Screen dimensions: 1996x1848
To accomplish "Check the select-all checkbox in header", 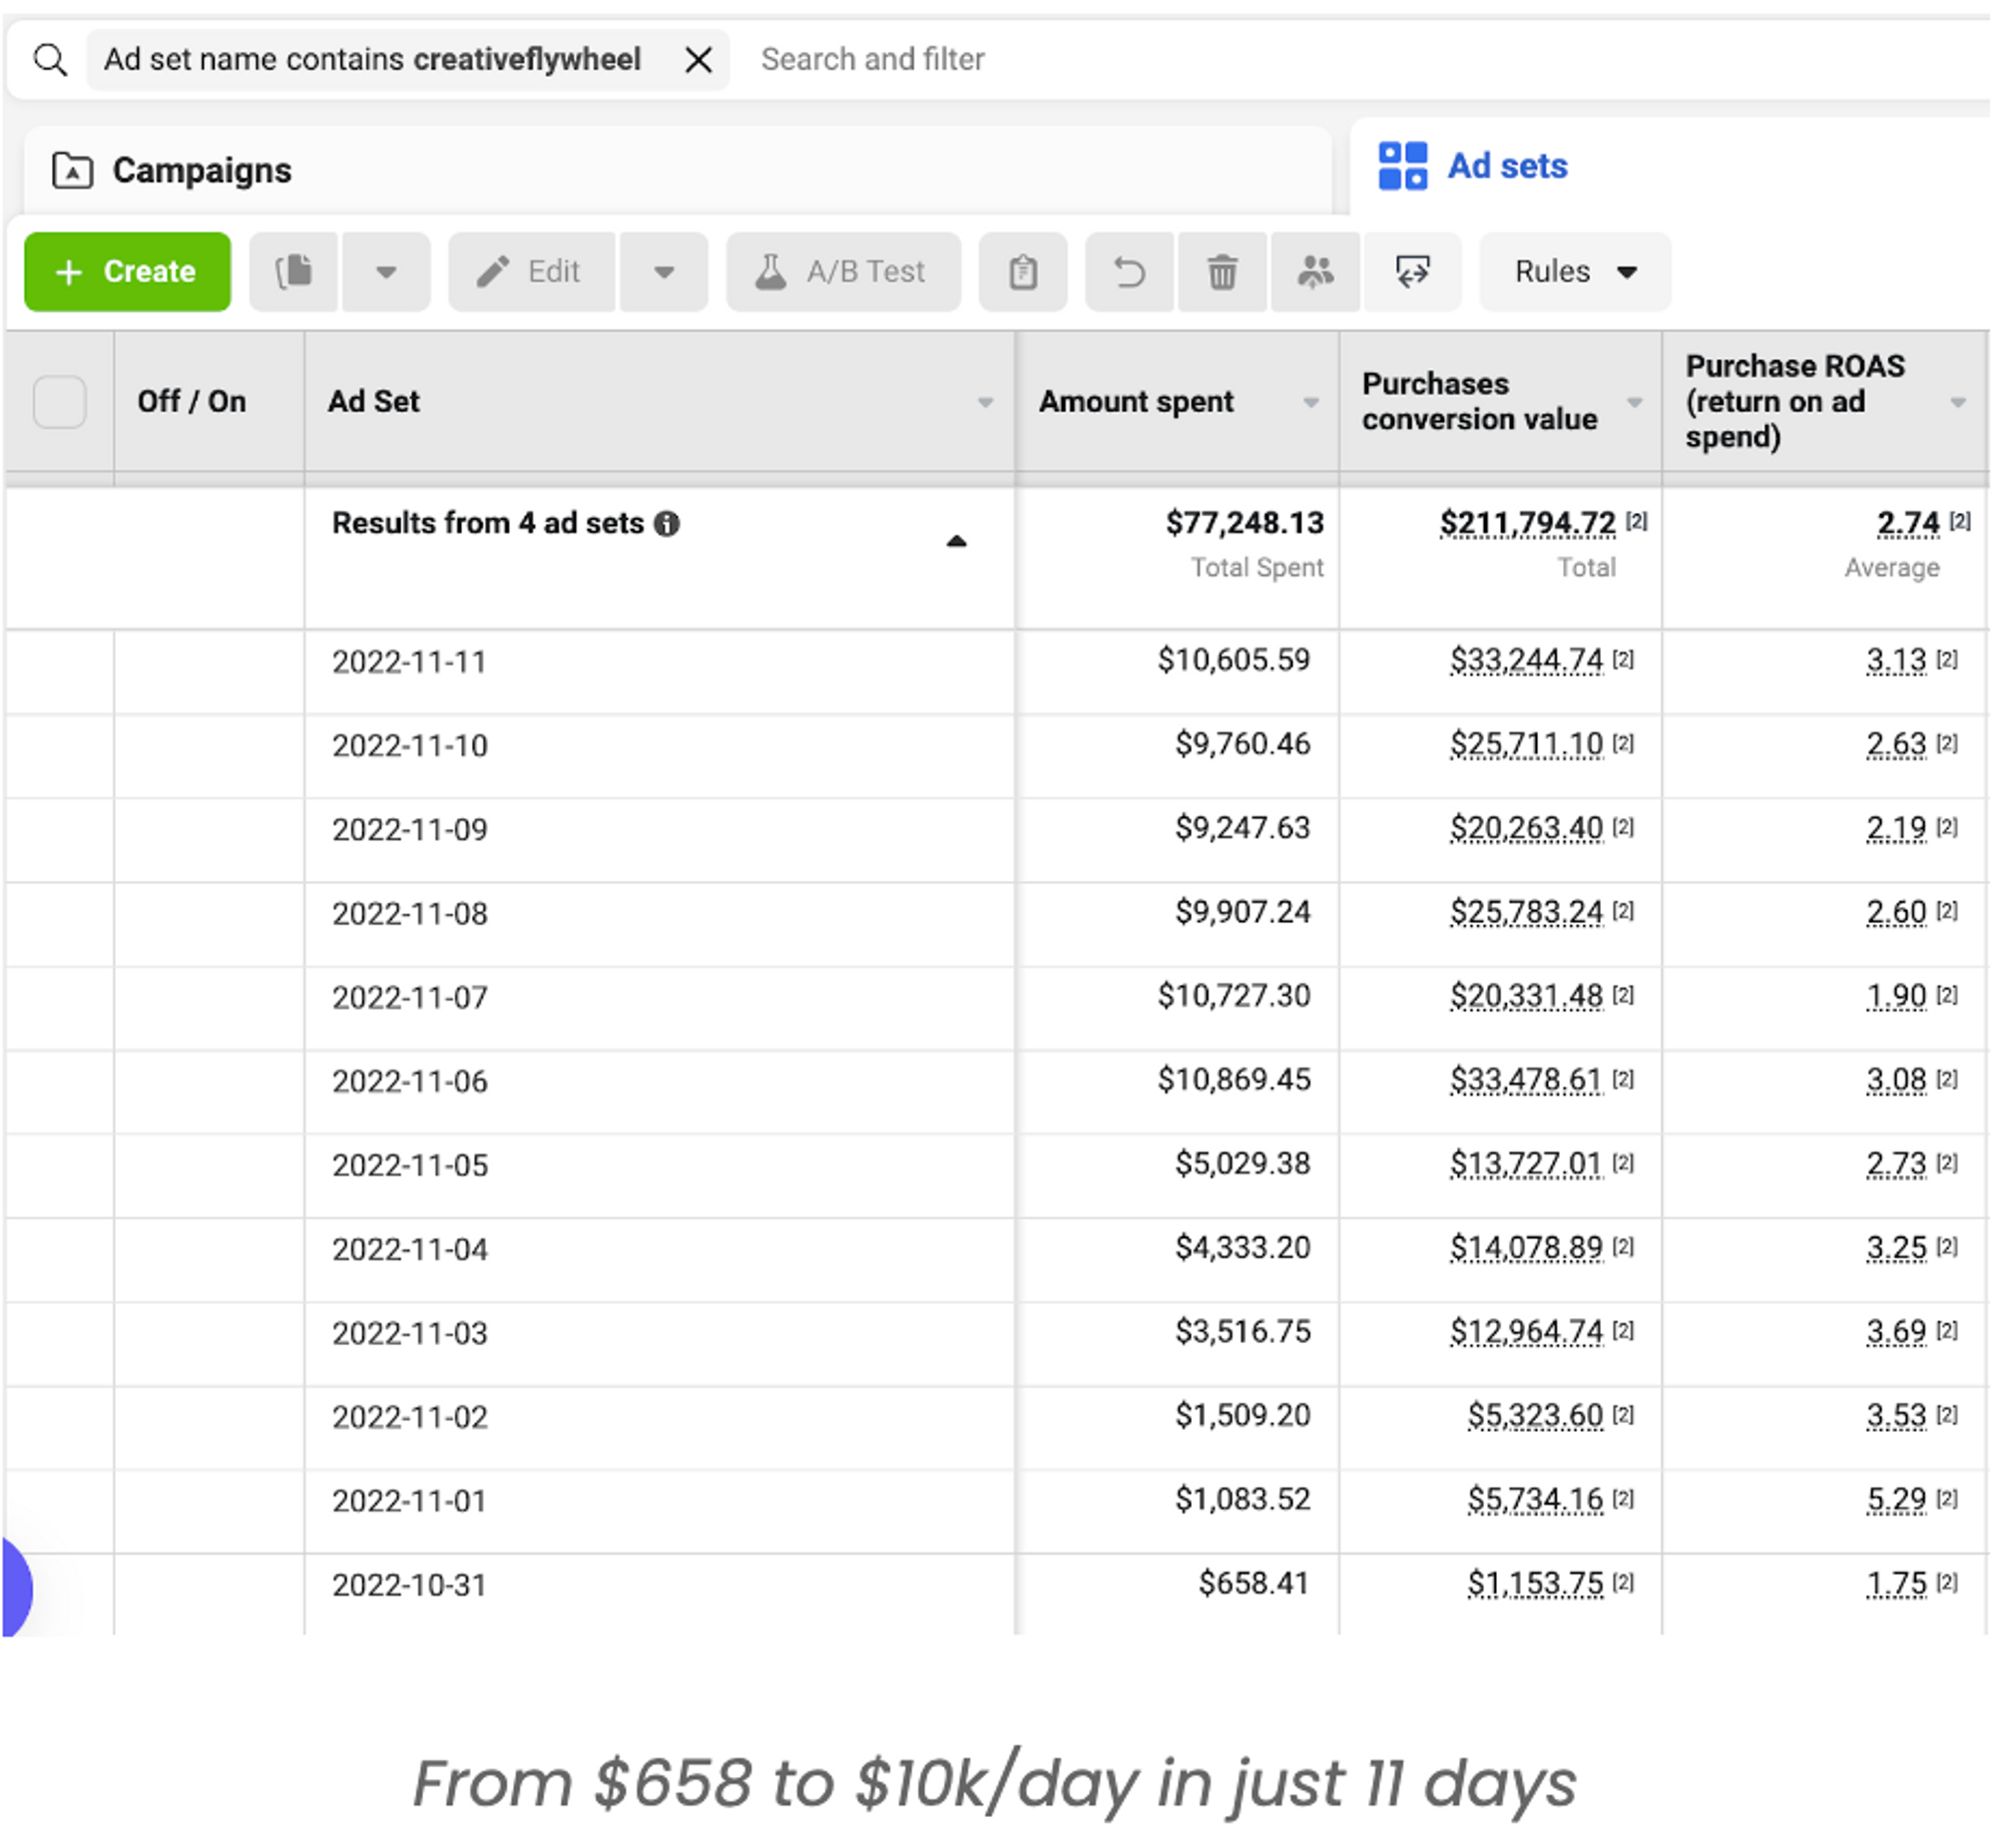I will [60, 402].
